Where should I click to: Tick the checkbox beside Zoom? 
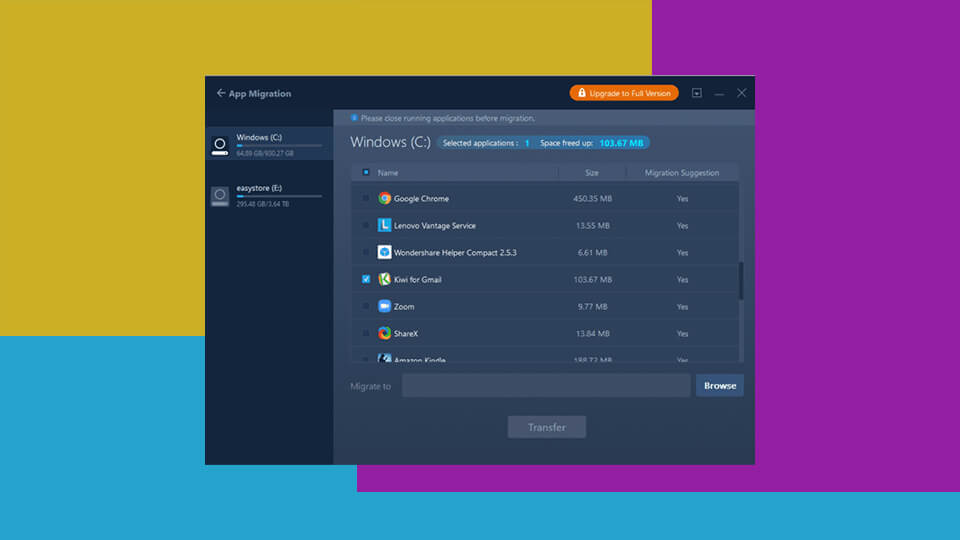(x=366, y=306)
